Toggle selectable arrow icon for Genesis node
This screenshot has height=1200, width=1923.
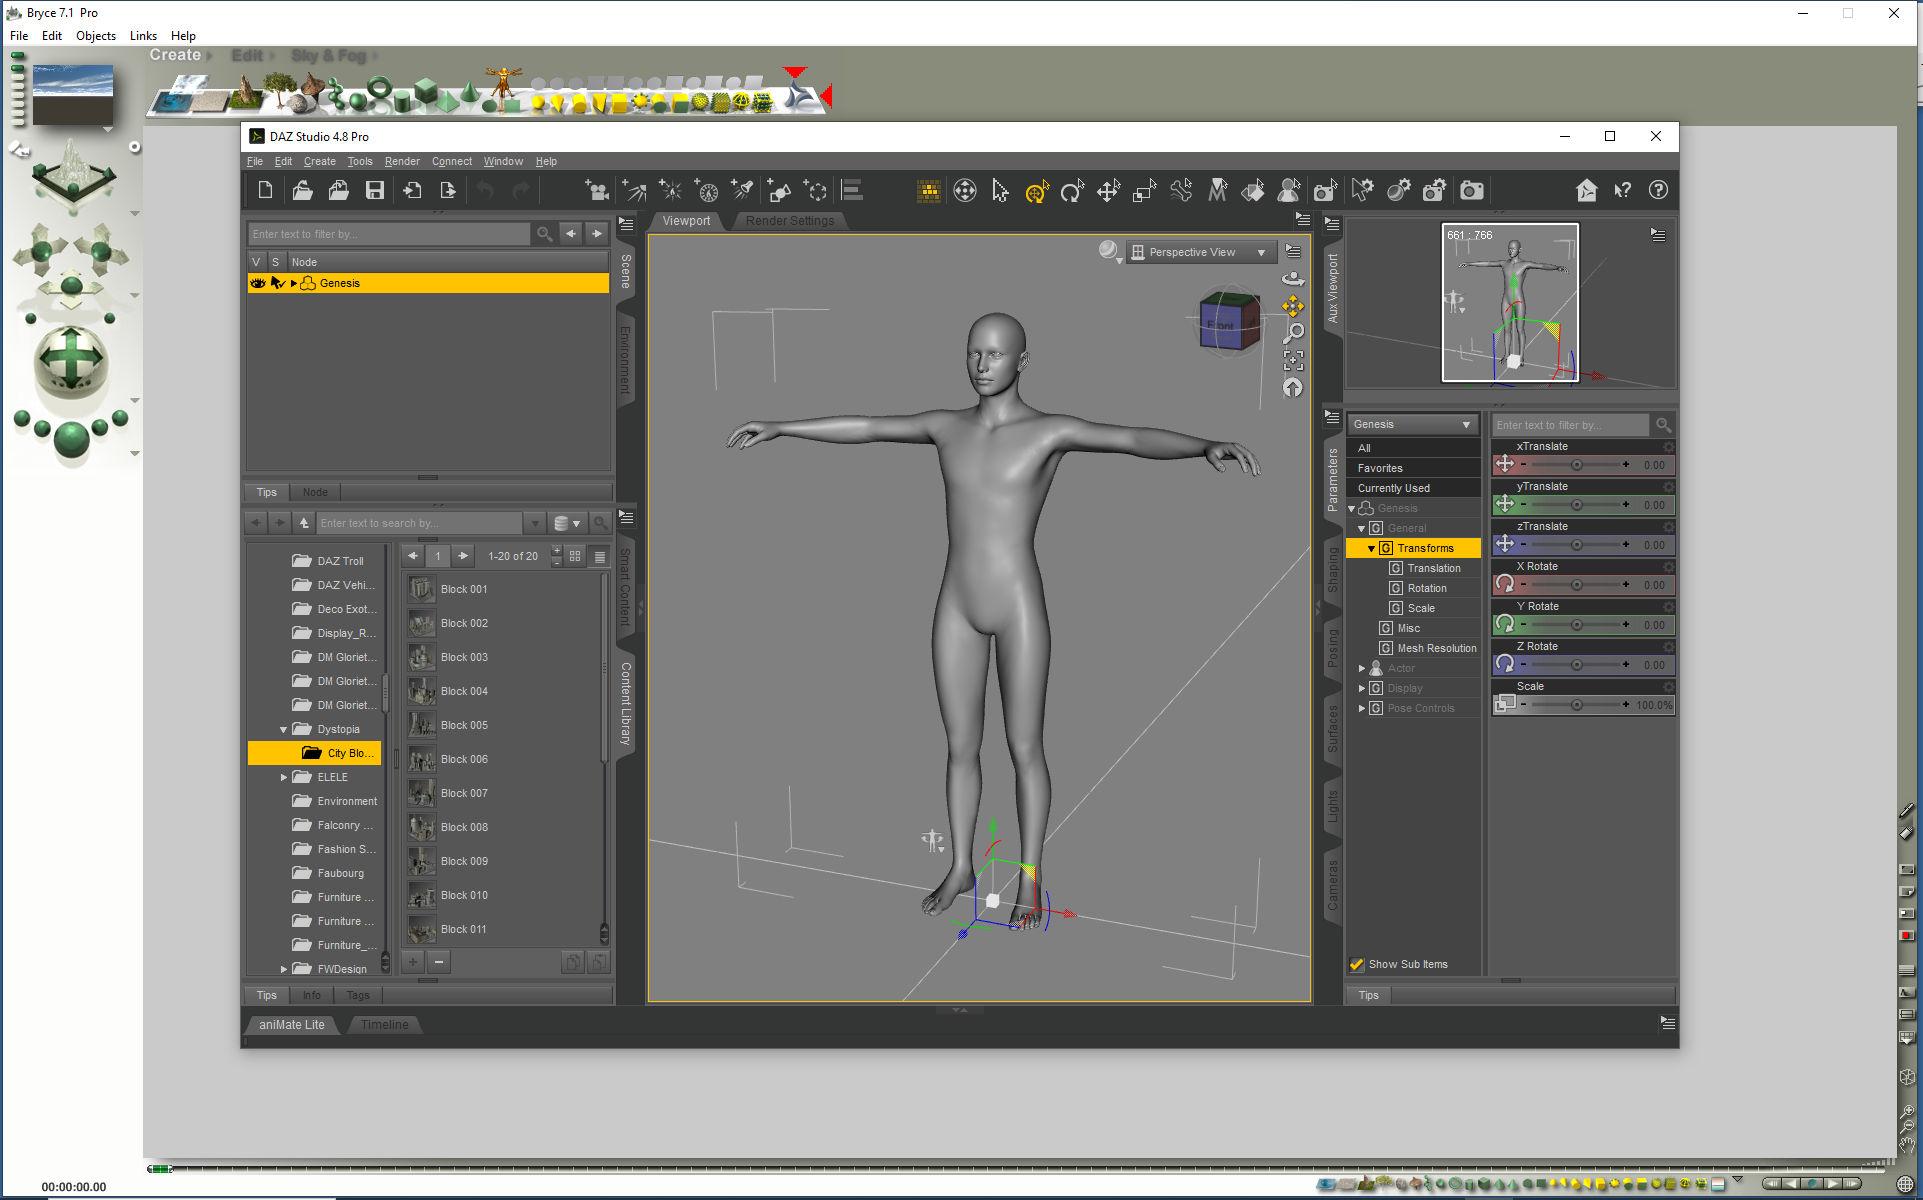click(x=277, y=283)
